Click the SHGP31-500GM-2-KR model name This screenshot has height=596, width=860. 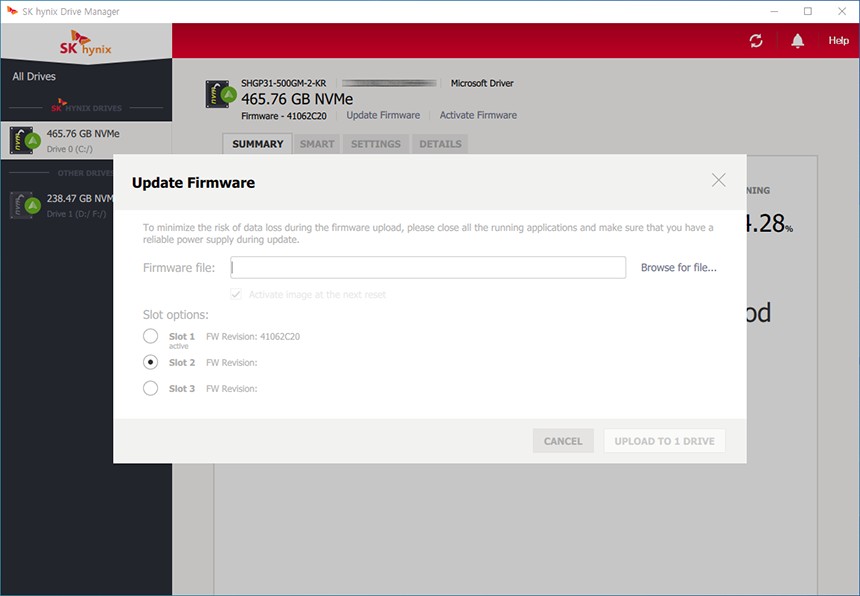tap(284, 83)
